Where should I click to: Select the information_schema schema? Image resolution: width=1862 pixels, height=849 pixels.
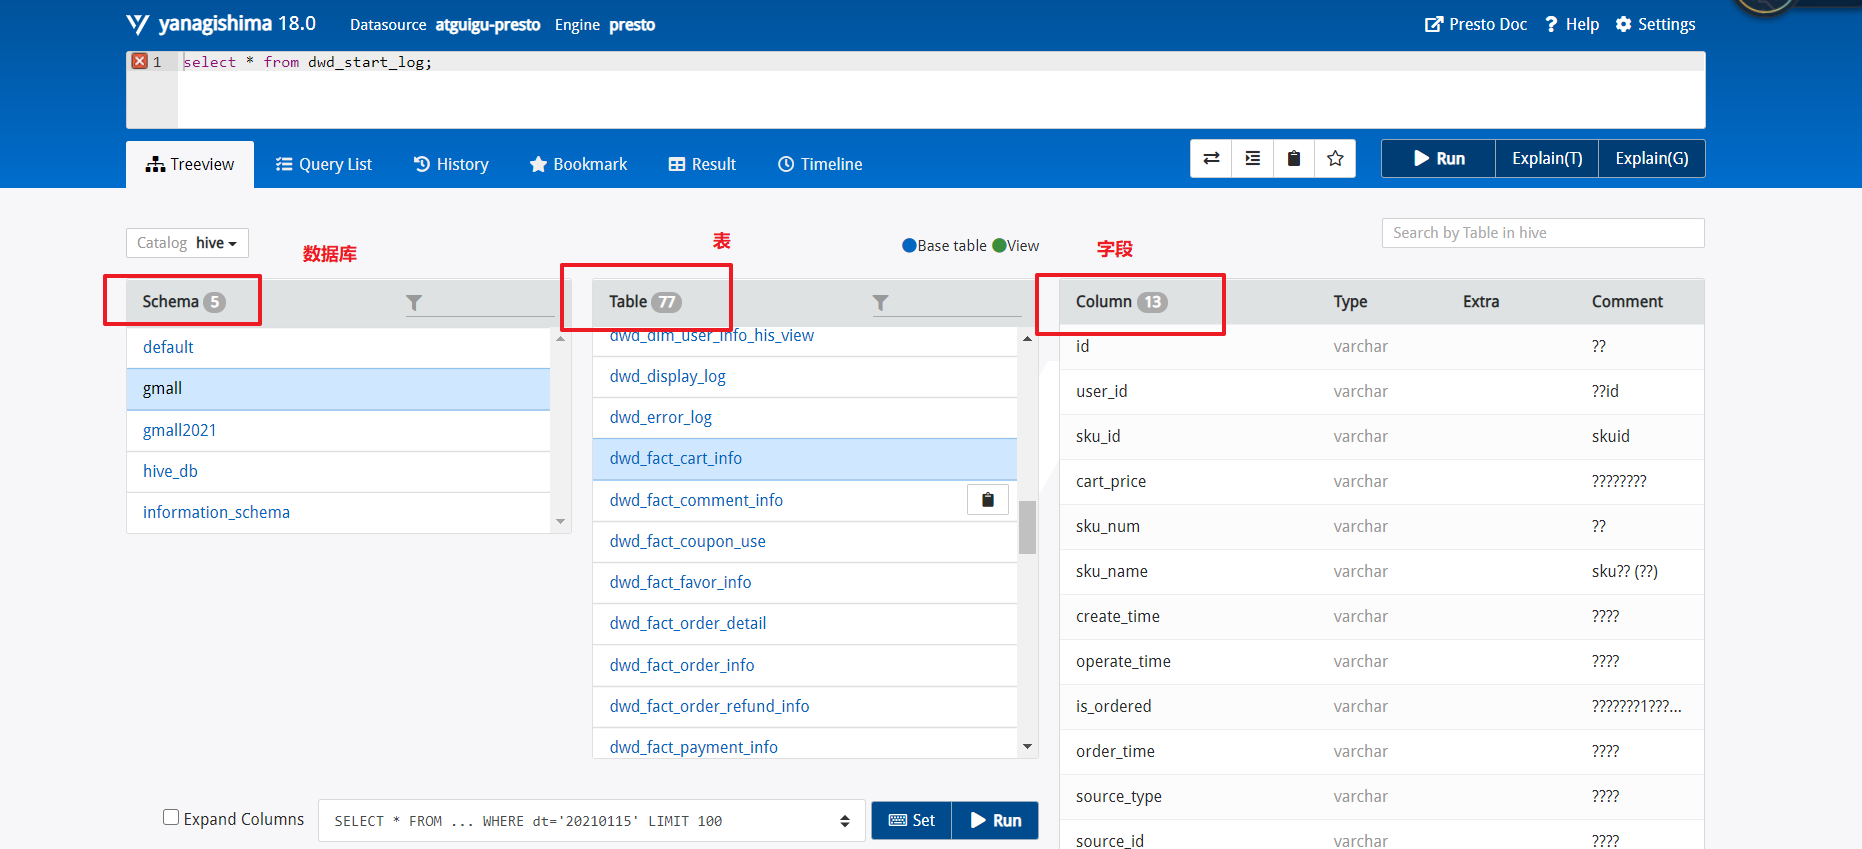pyautogui.click(x=338, y=512)
